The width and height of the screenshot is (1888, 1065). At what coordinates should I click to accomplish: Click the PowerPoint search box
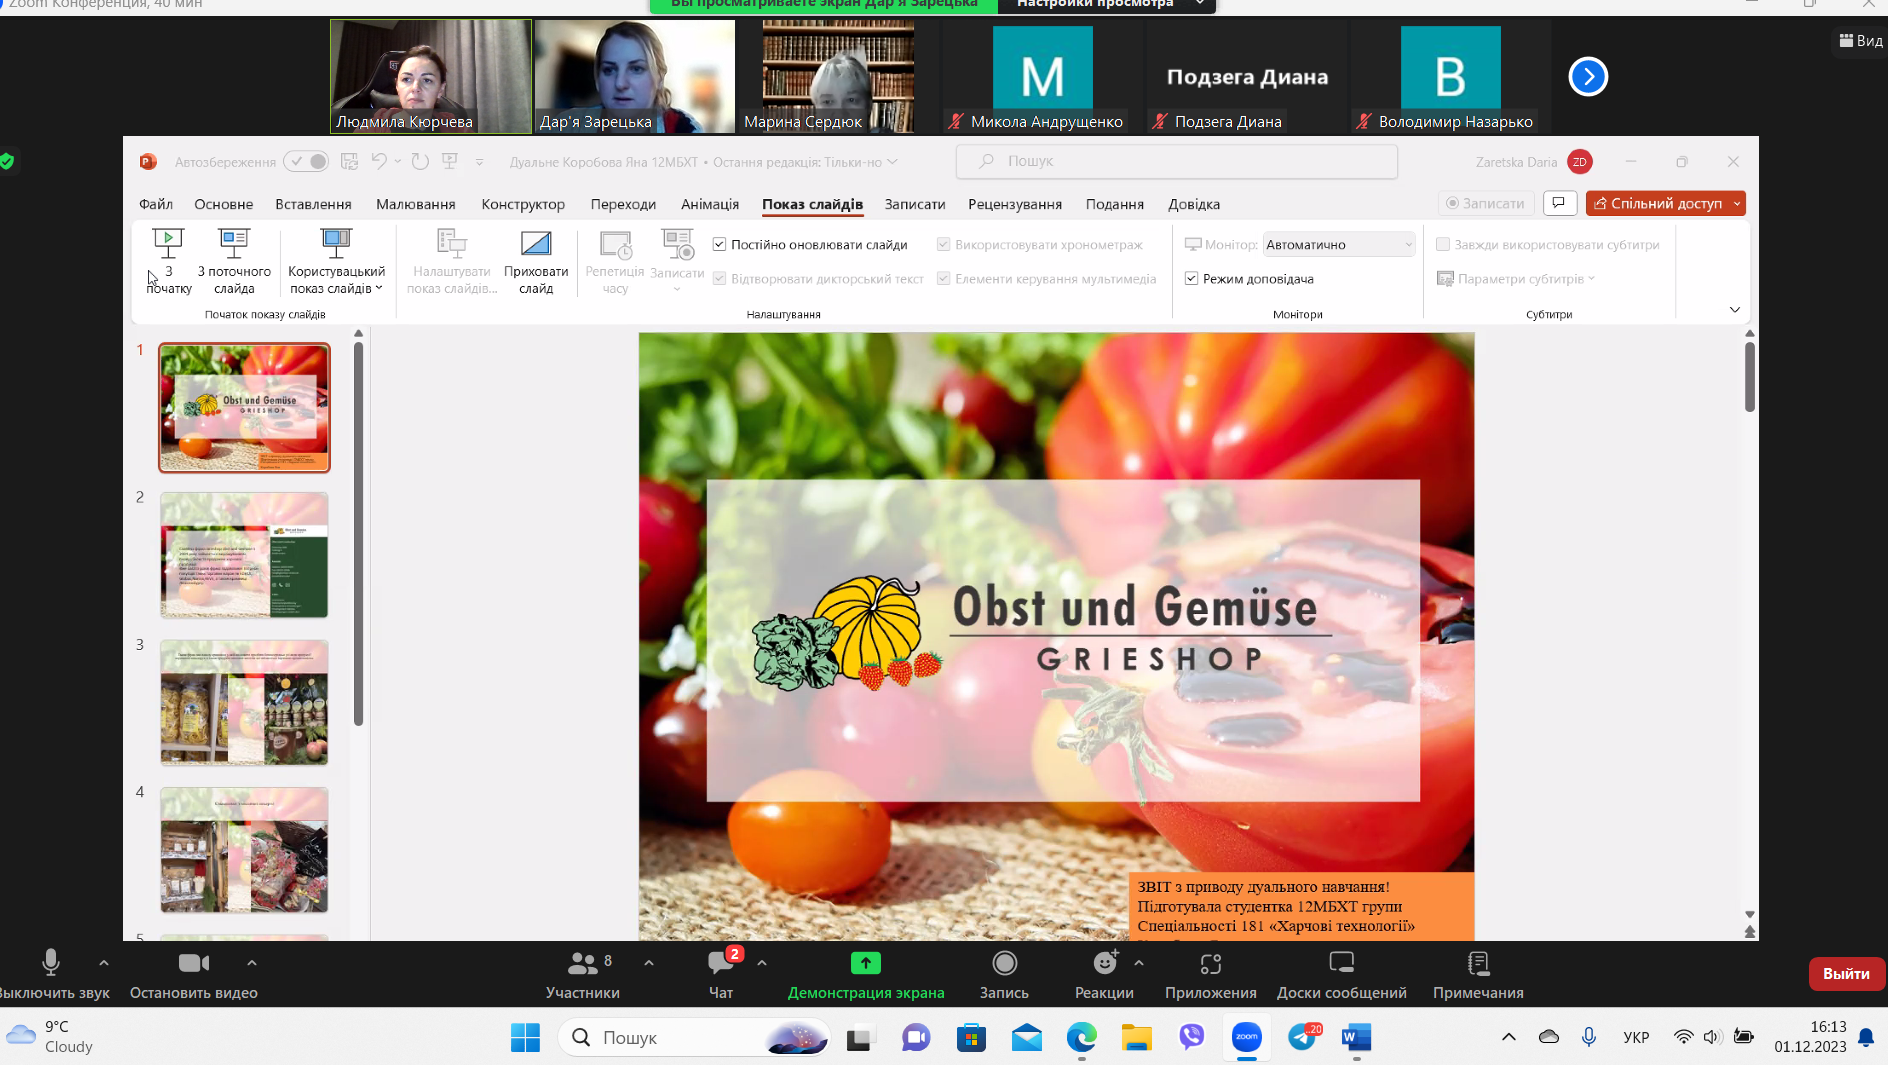[x=1177, y=161]
